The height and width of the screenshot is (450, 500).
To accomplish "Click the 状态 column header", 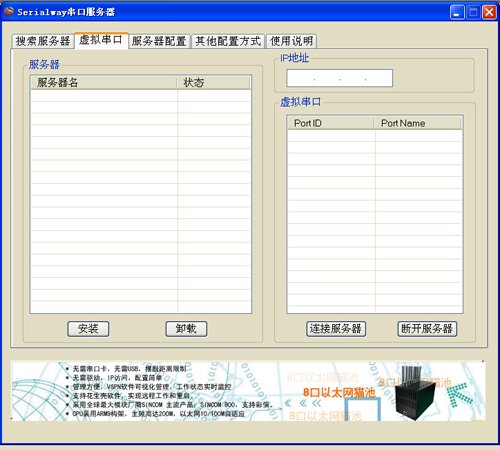I will [214, 82].
